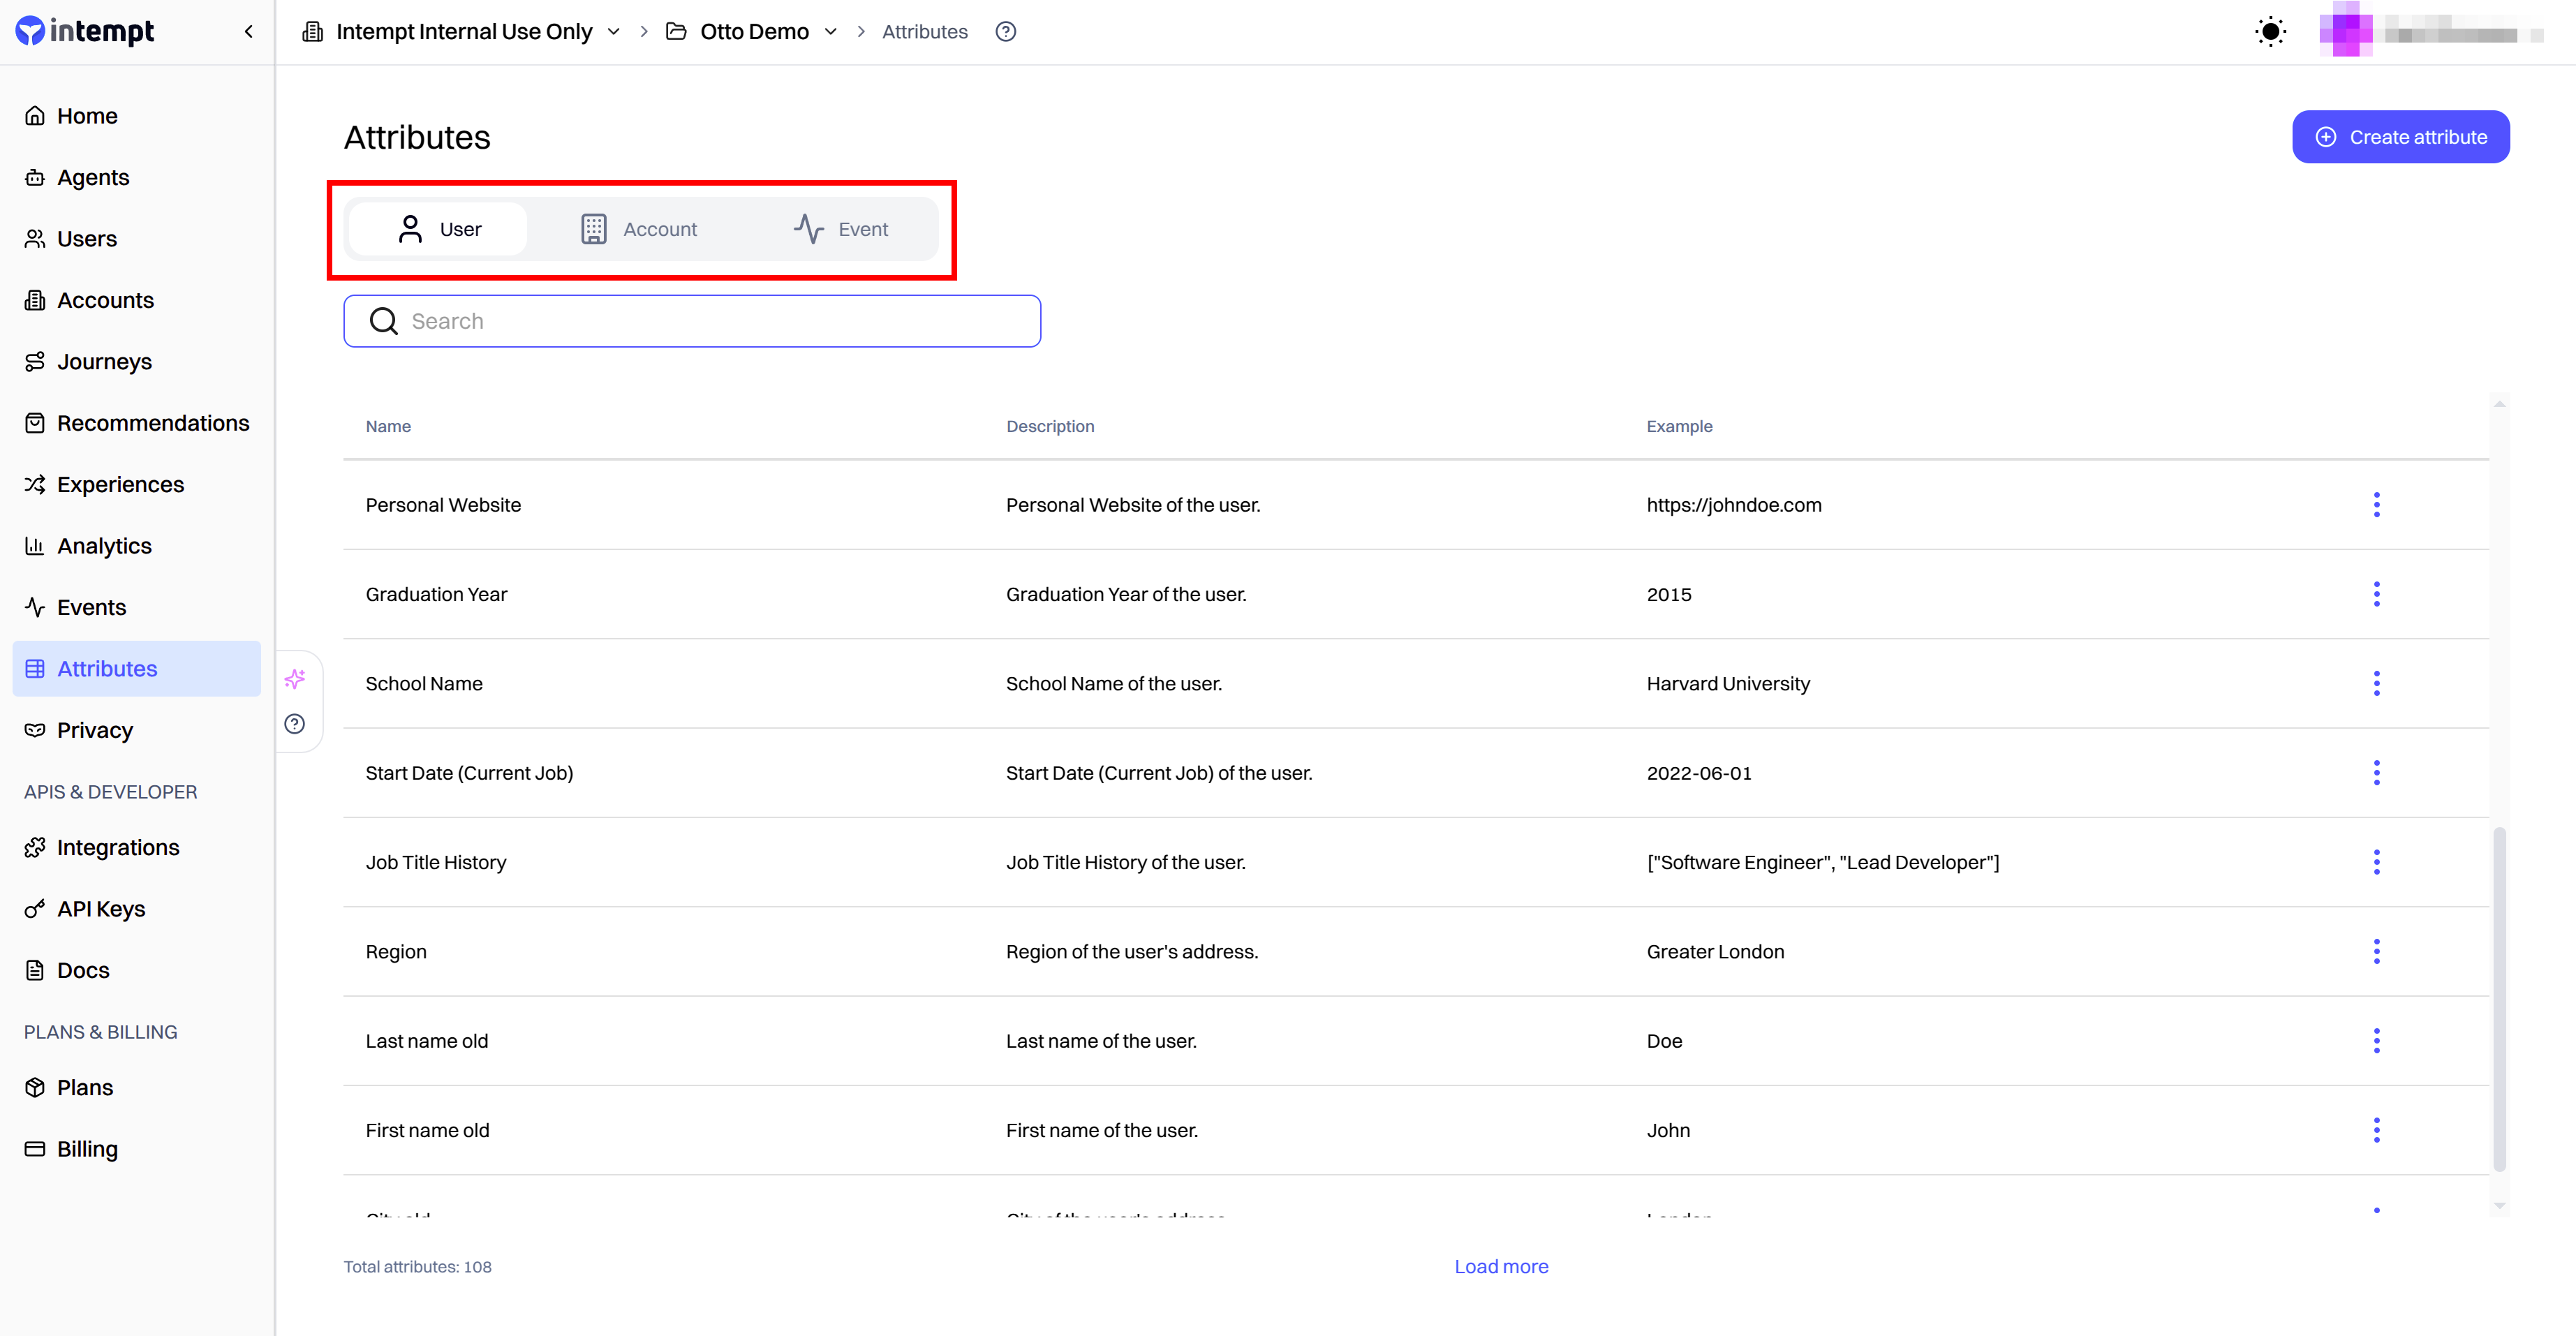Select the User attributes tab
Viewport: 2576px width, 1336px height.
[x=438, y=229]
